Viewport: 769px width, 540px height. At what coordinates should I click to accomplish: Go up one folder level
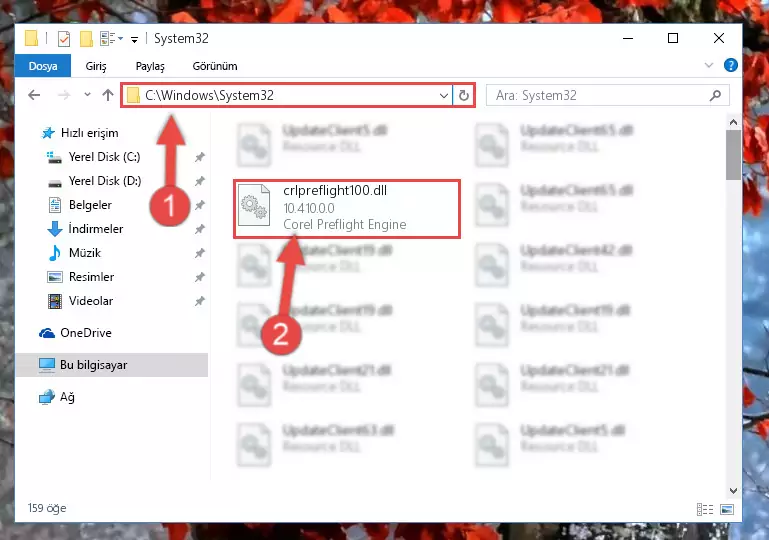coord(108,95)
